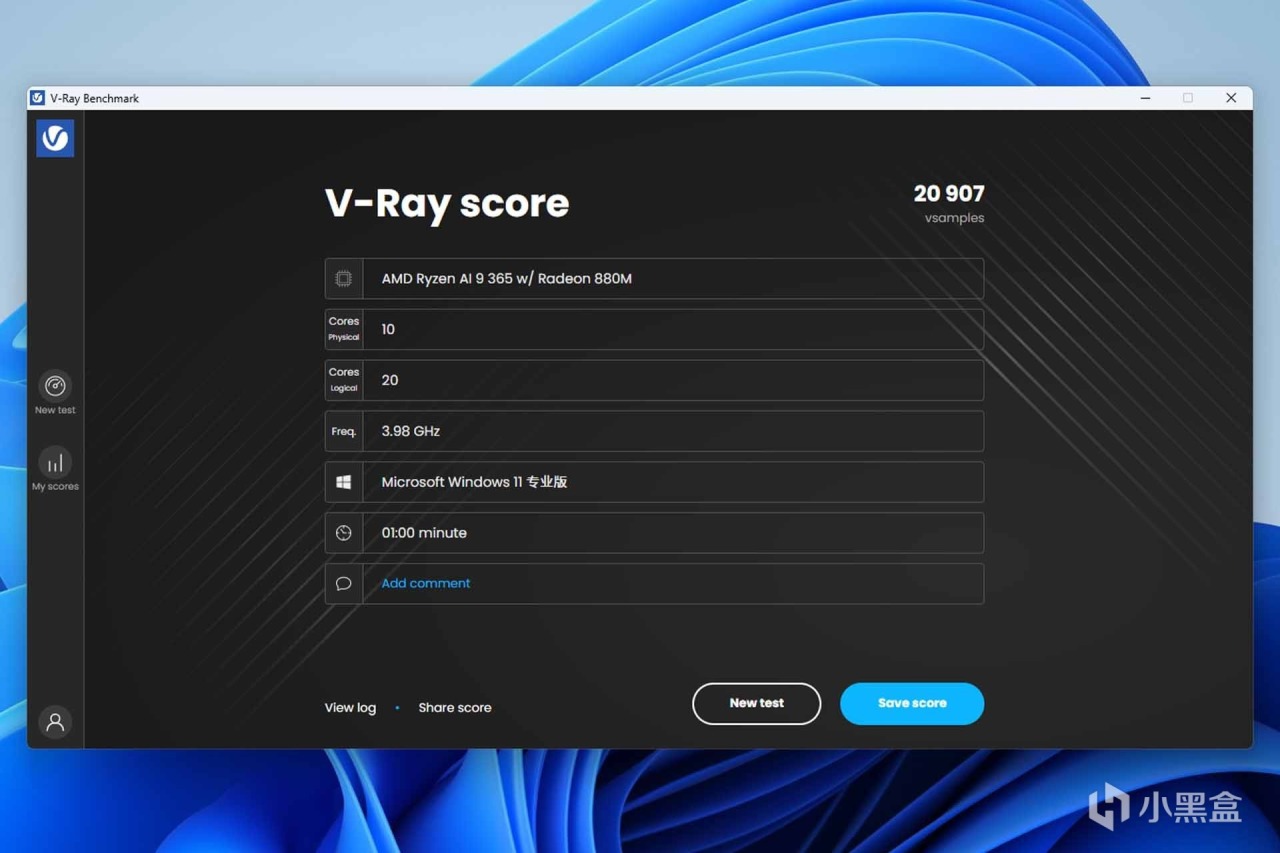Click the Windows logo icon in OS row
Screen dimensions: 1280x853
point(343,482)
